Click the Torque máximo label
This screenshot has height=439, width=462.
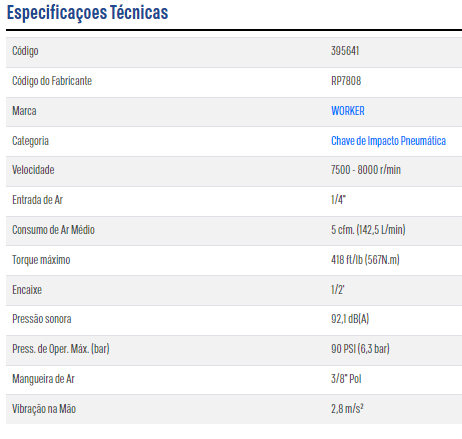click(x=41, y=260)
